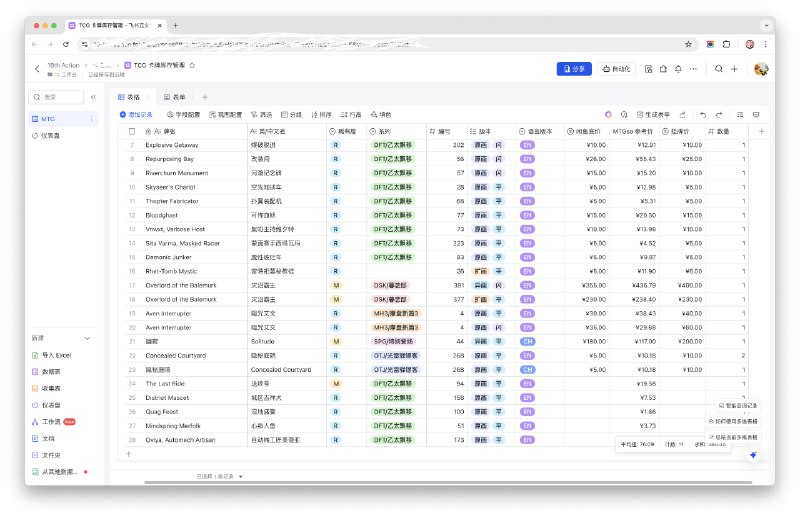This screenshot has height=518, width=800.
Task: Click the search magnifier icon in header
Action: point(718,69)
